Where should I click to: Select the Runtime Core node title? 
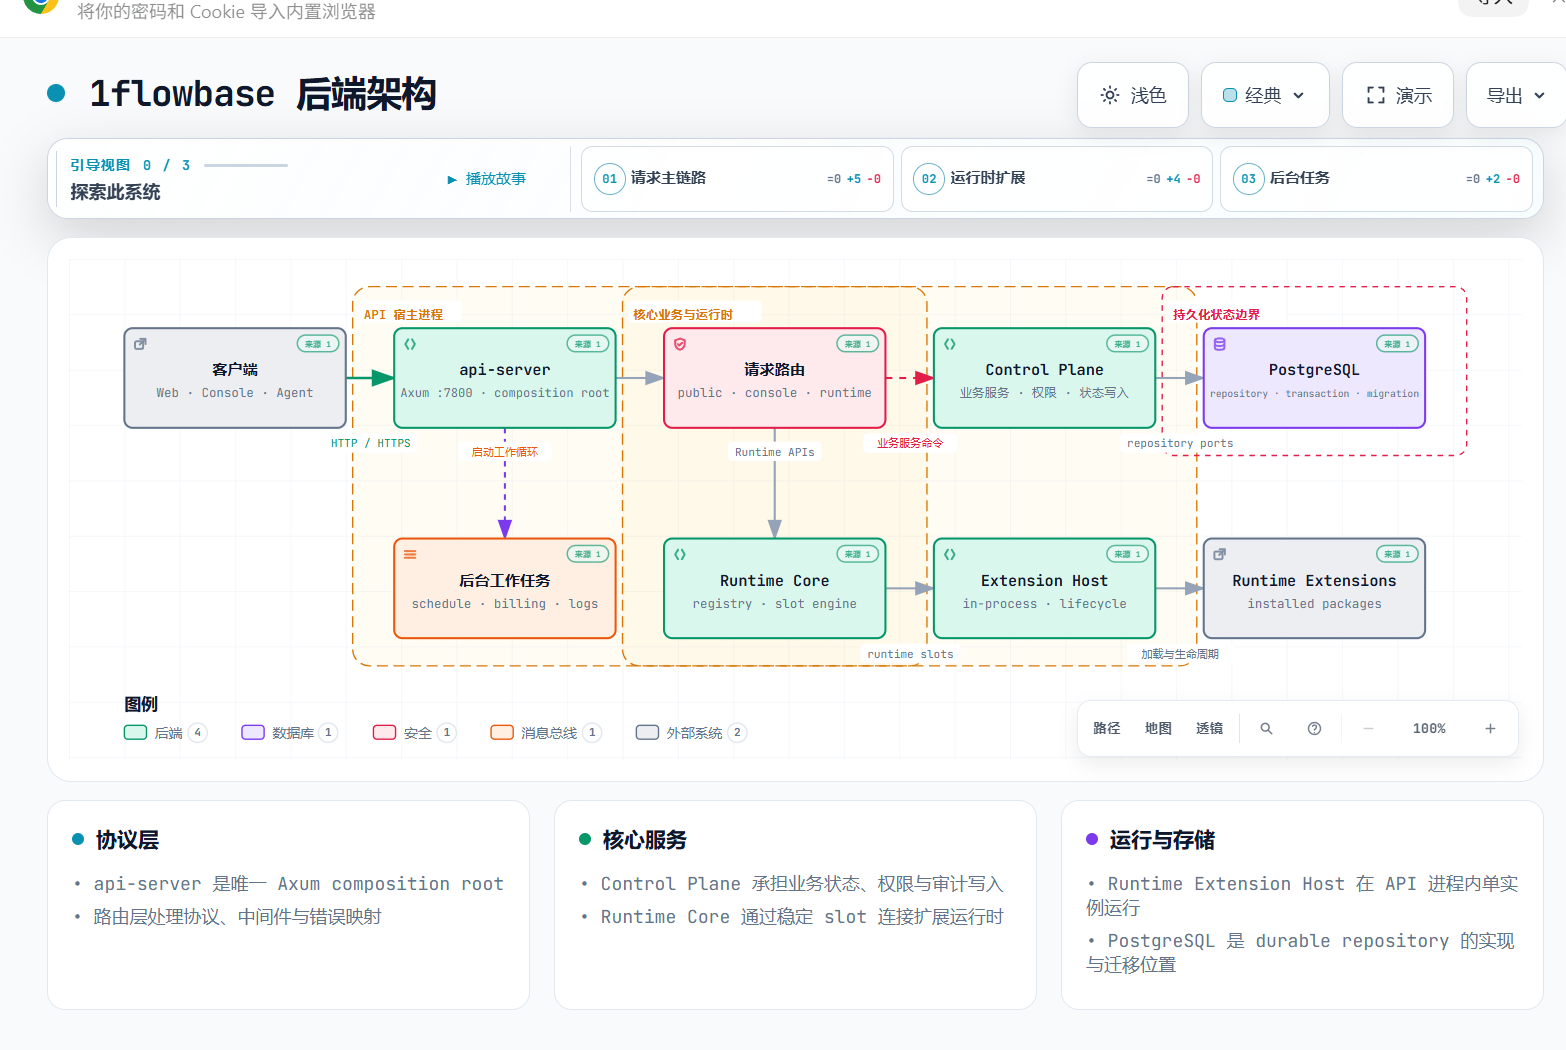coord(775,581)
